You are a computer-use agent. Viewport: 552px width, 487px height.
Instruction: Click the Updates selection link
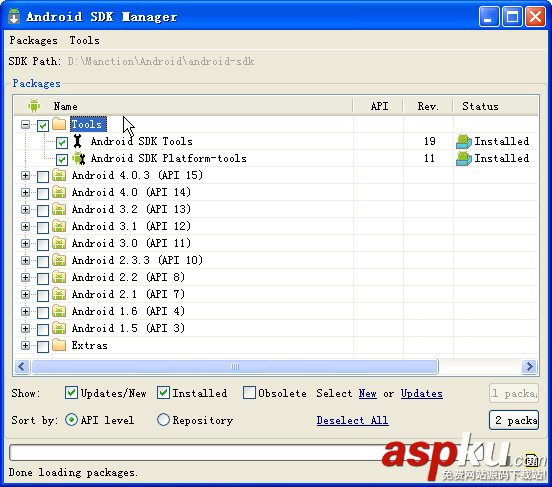(422, 393)
